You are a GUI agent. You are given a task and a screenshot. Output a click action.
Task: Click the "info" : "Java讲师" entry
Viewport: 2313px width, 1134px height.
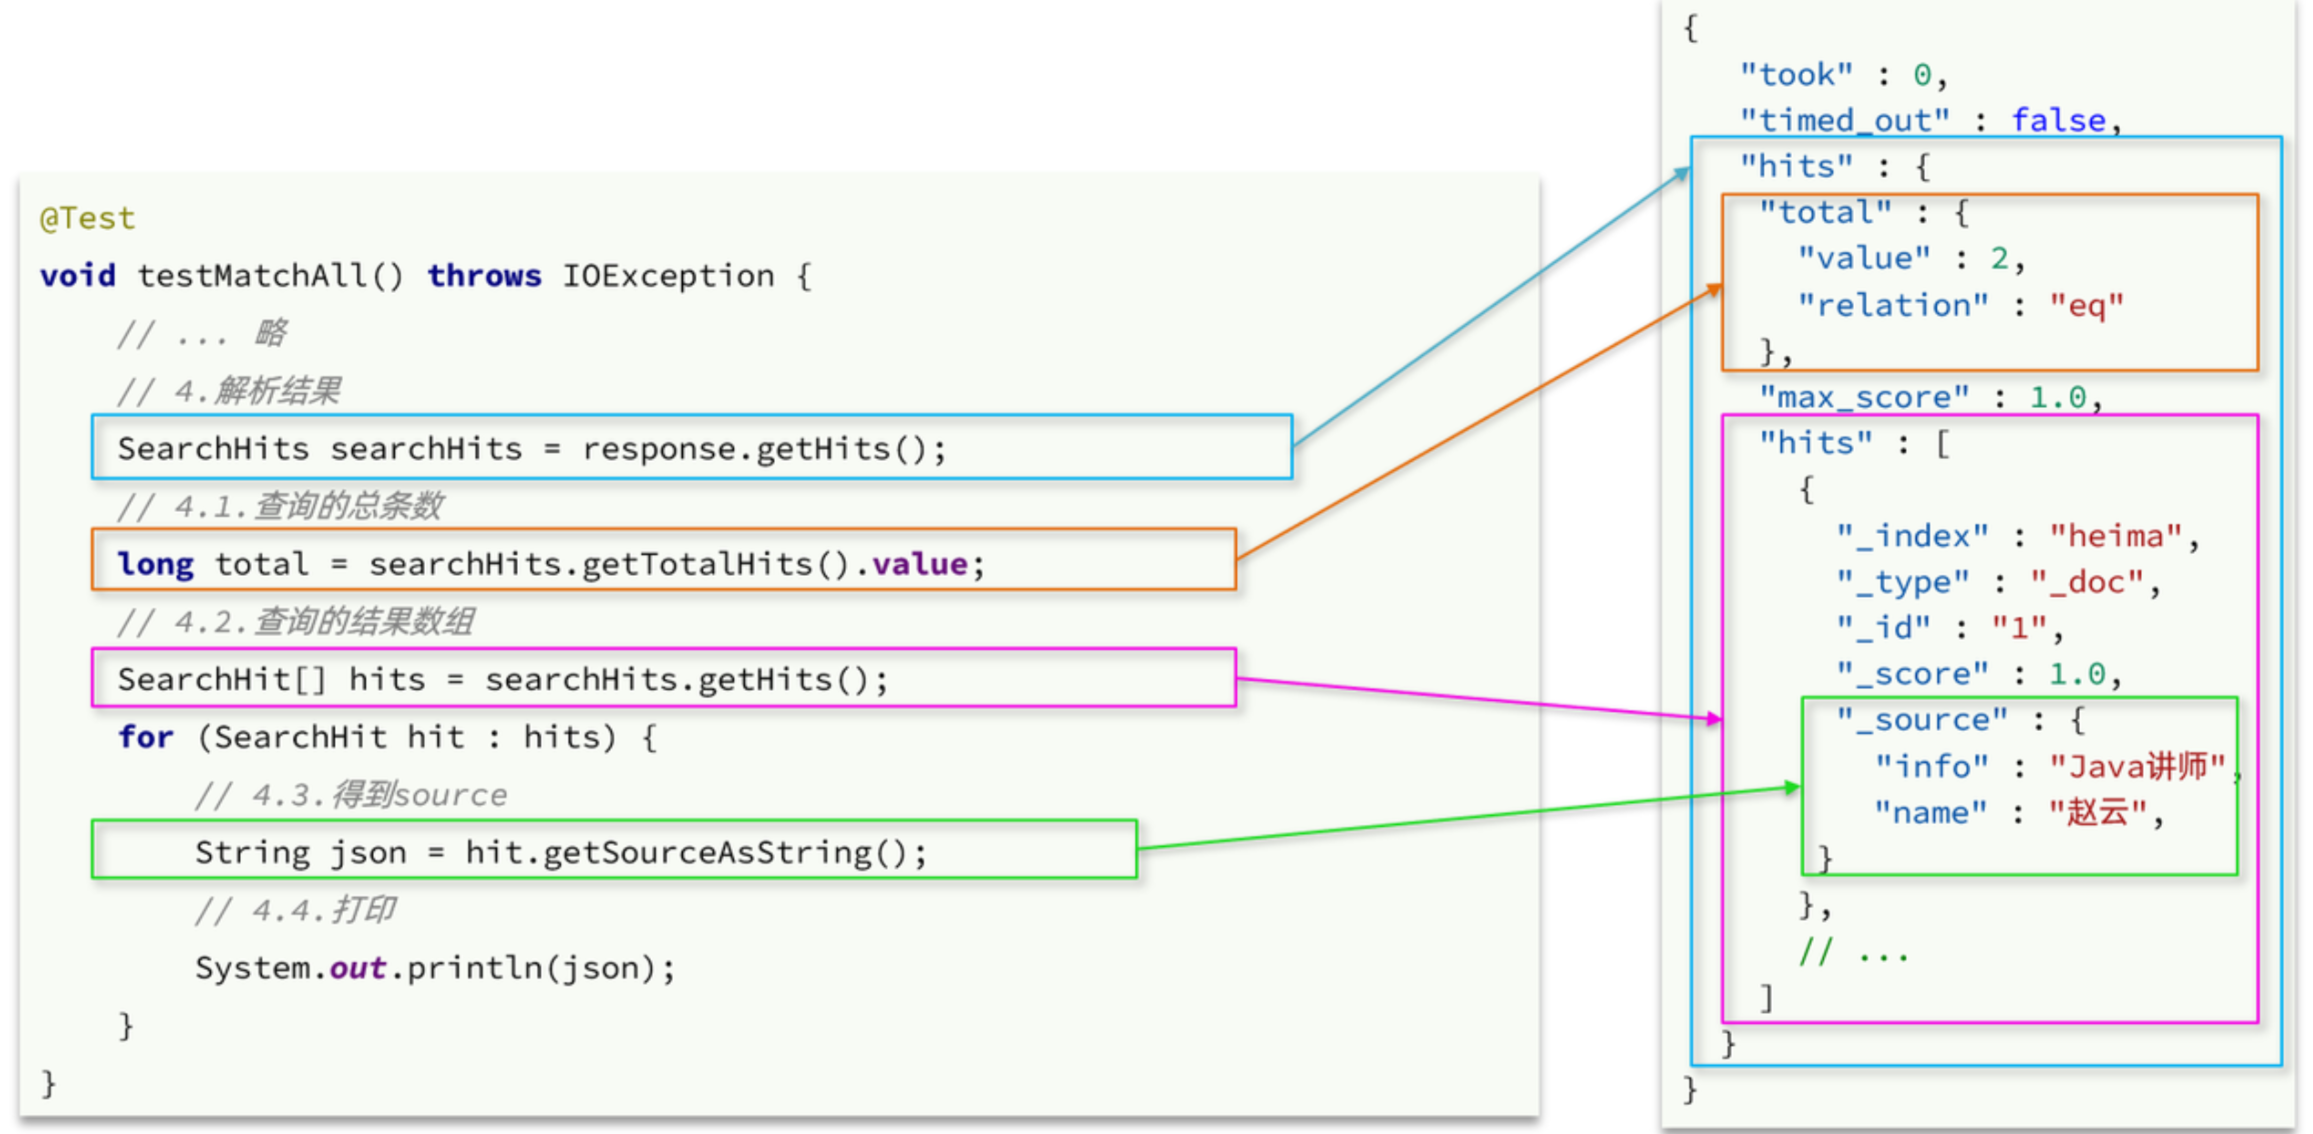point(2050,767)
